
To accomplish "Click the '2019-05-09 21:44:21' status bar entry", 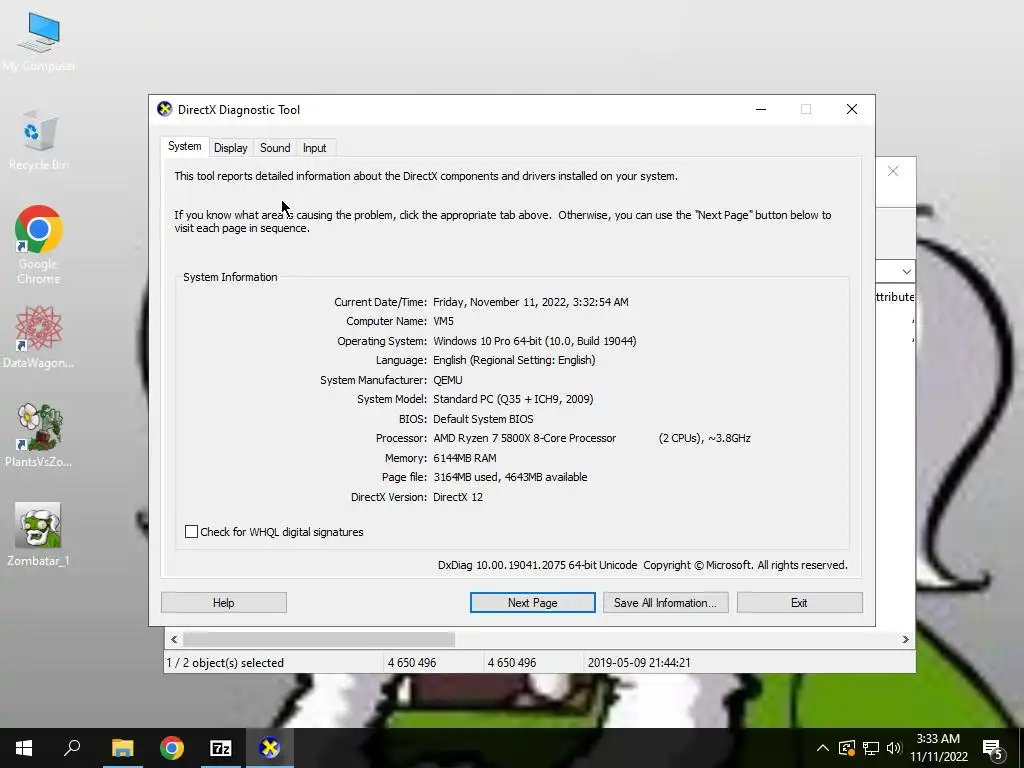I will point(639,662).
